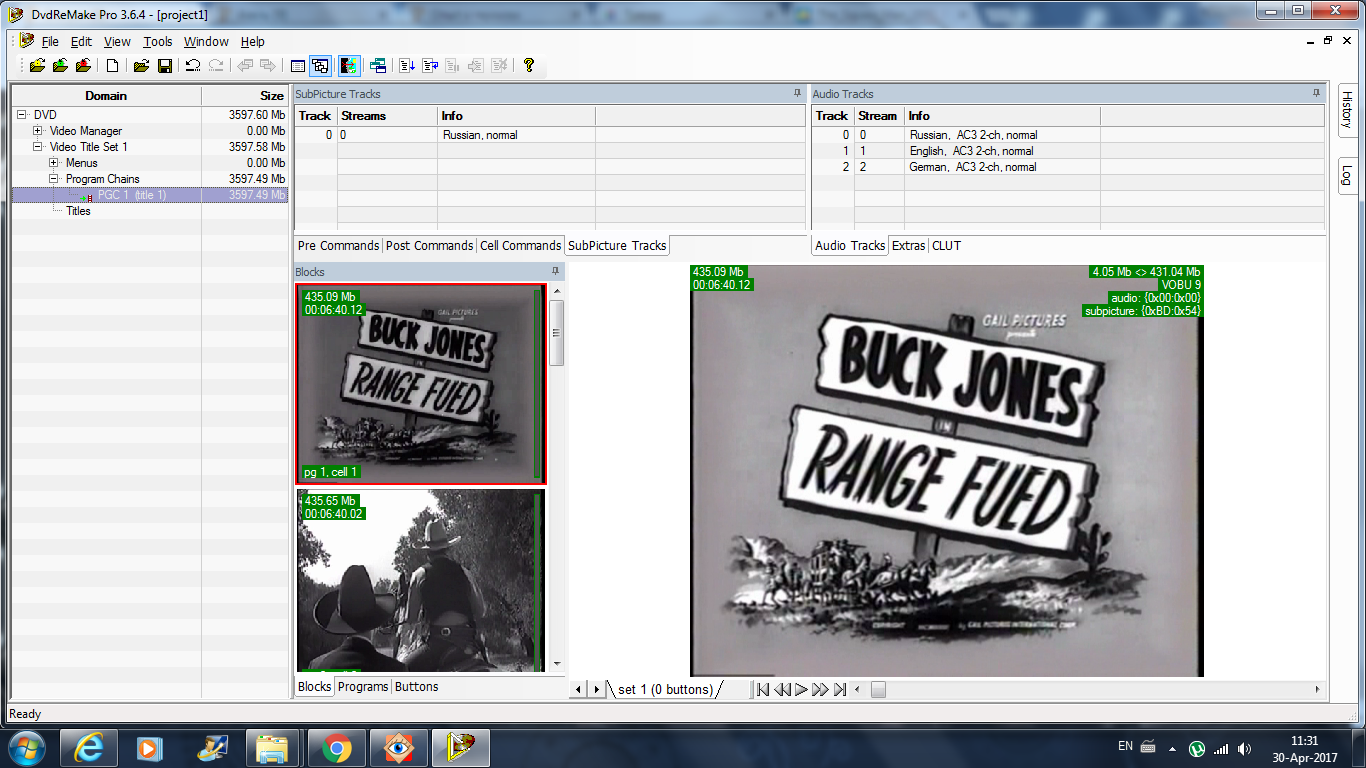Open a project with the folder icon
The image size is (1366, 768).
pyautogui.click(x=141, y=66)
